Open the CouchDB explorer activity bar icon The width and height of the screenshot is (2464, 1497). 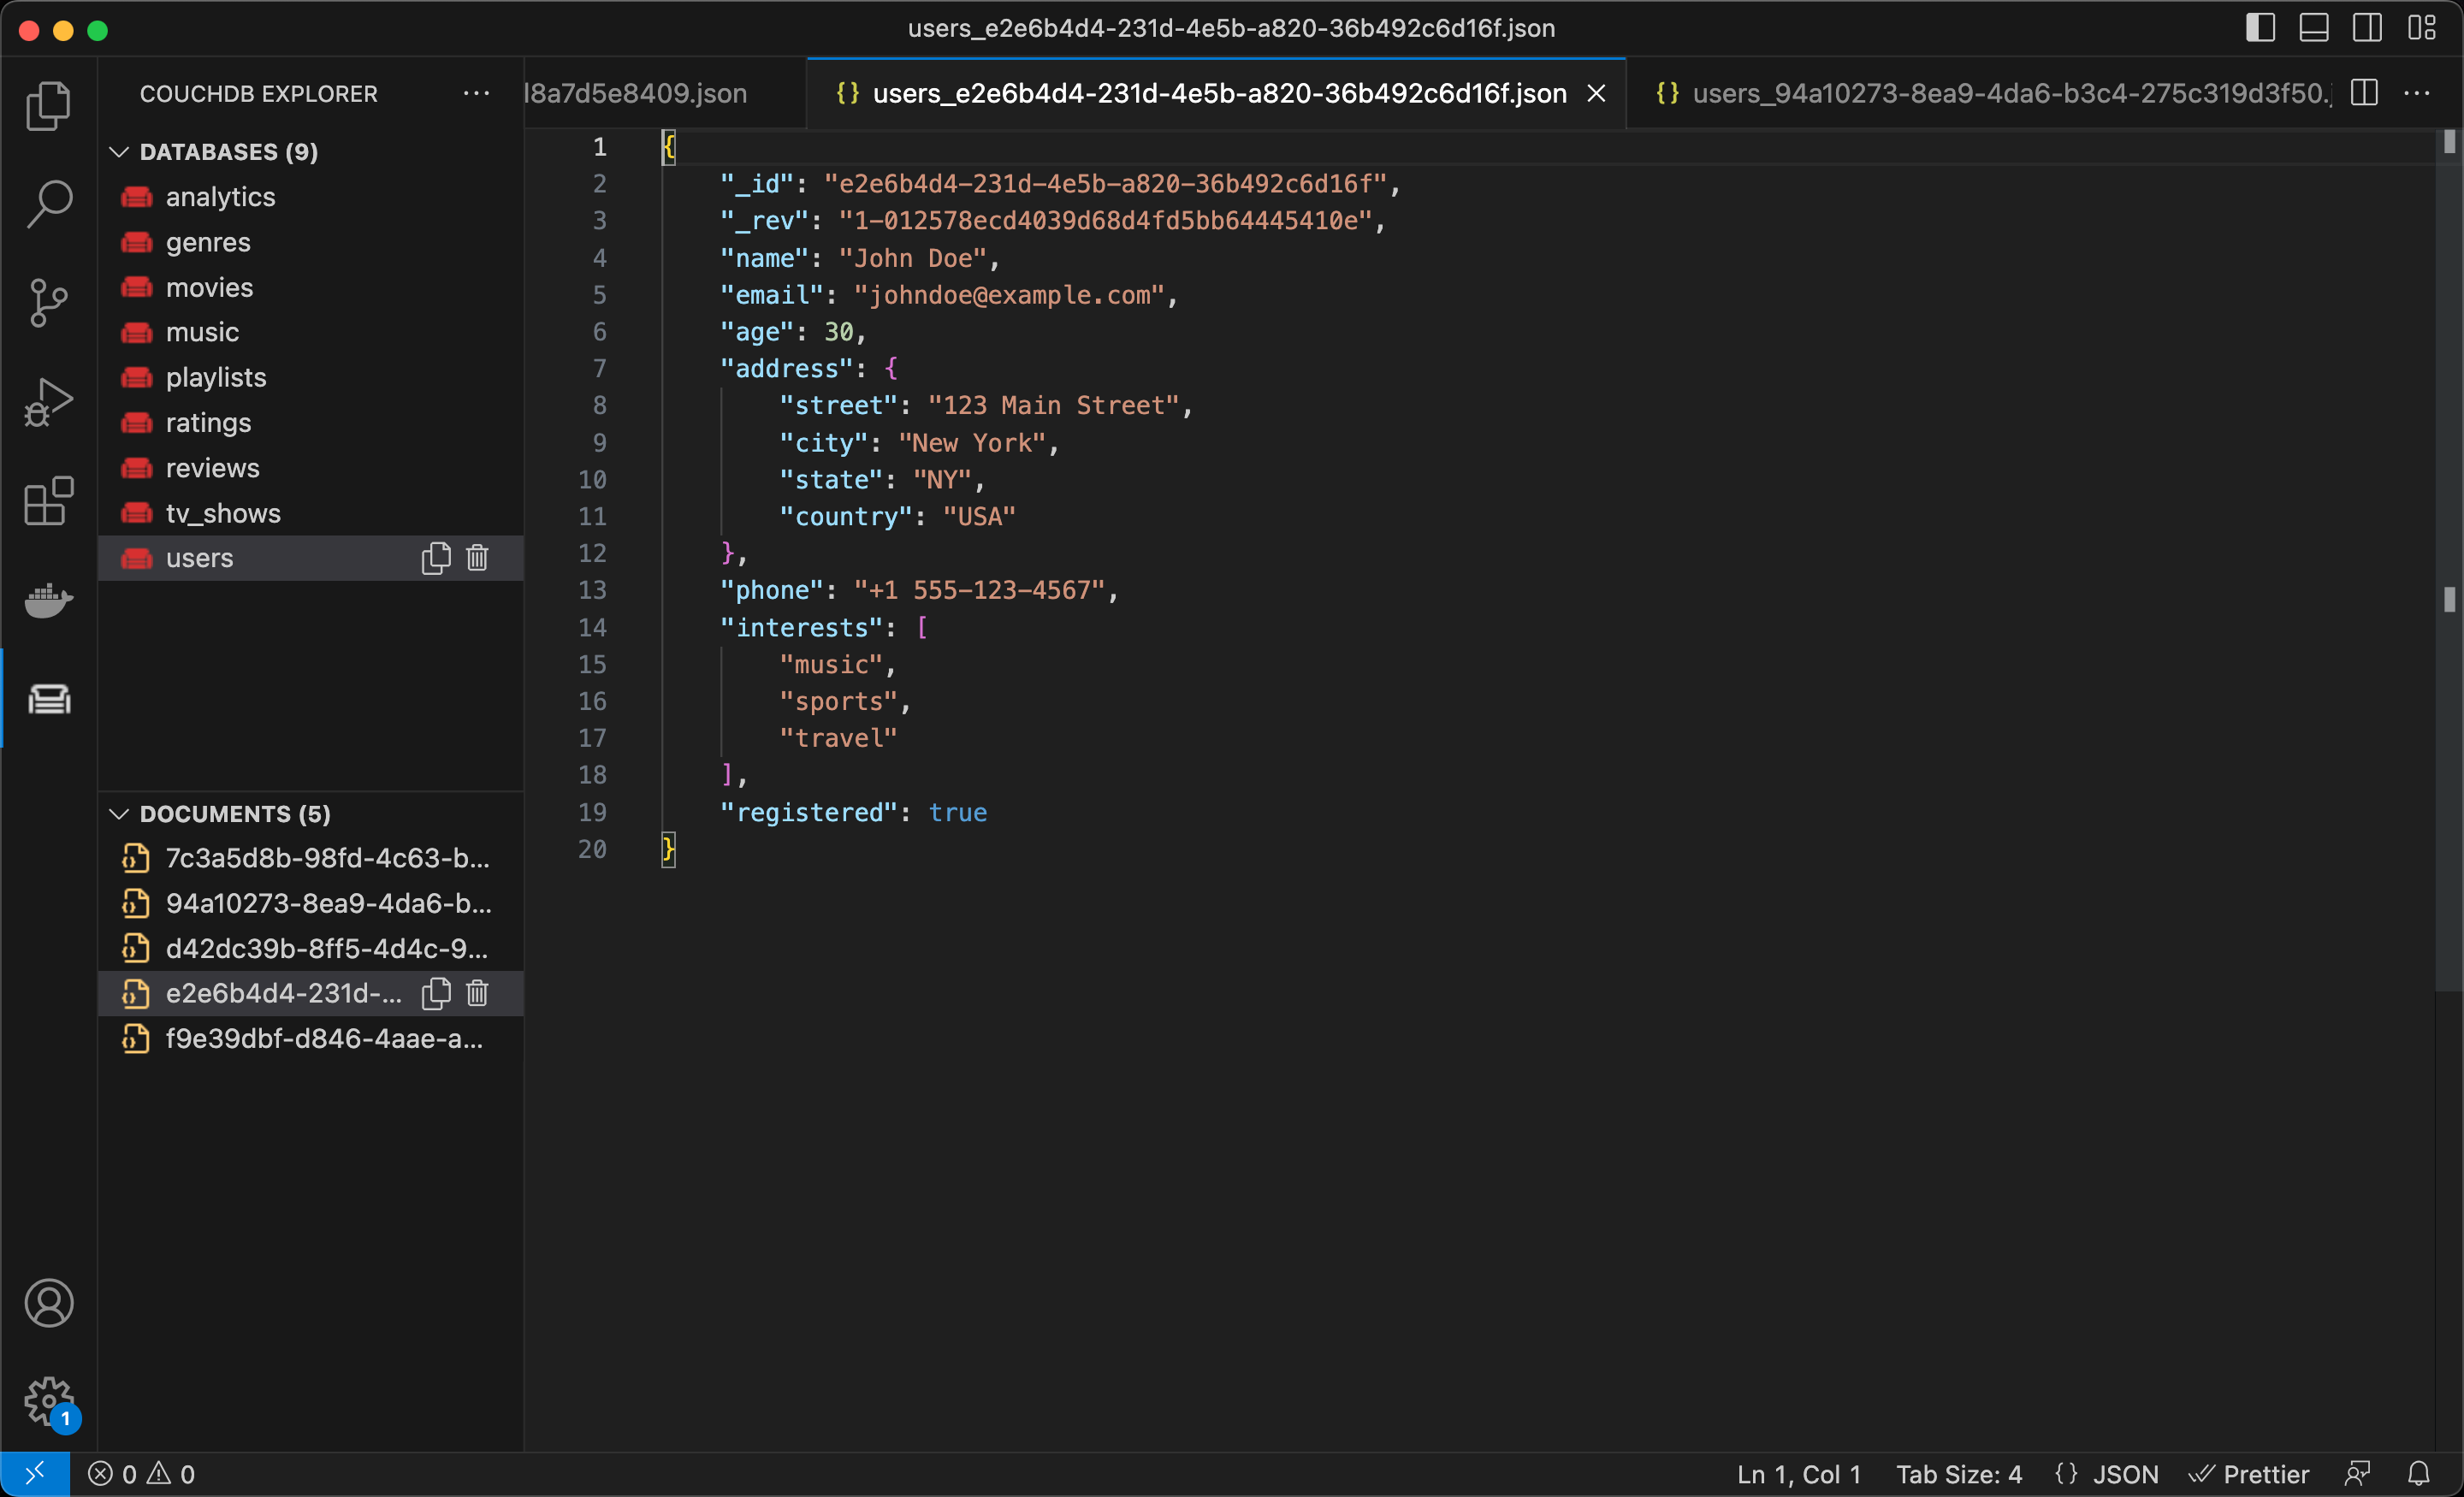pos(48,698)
